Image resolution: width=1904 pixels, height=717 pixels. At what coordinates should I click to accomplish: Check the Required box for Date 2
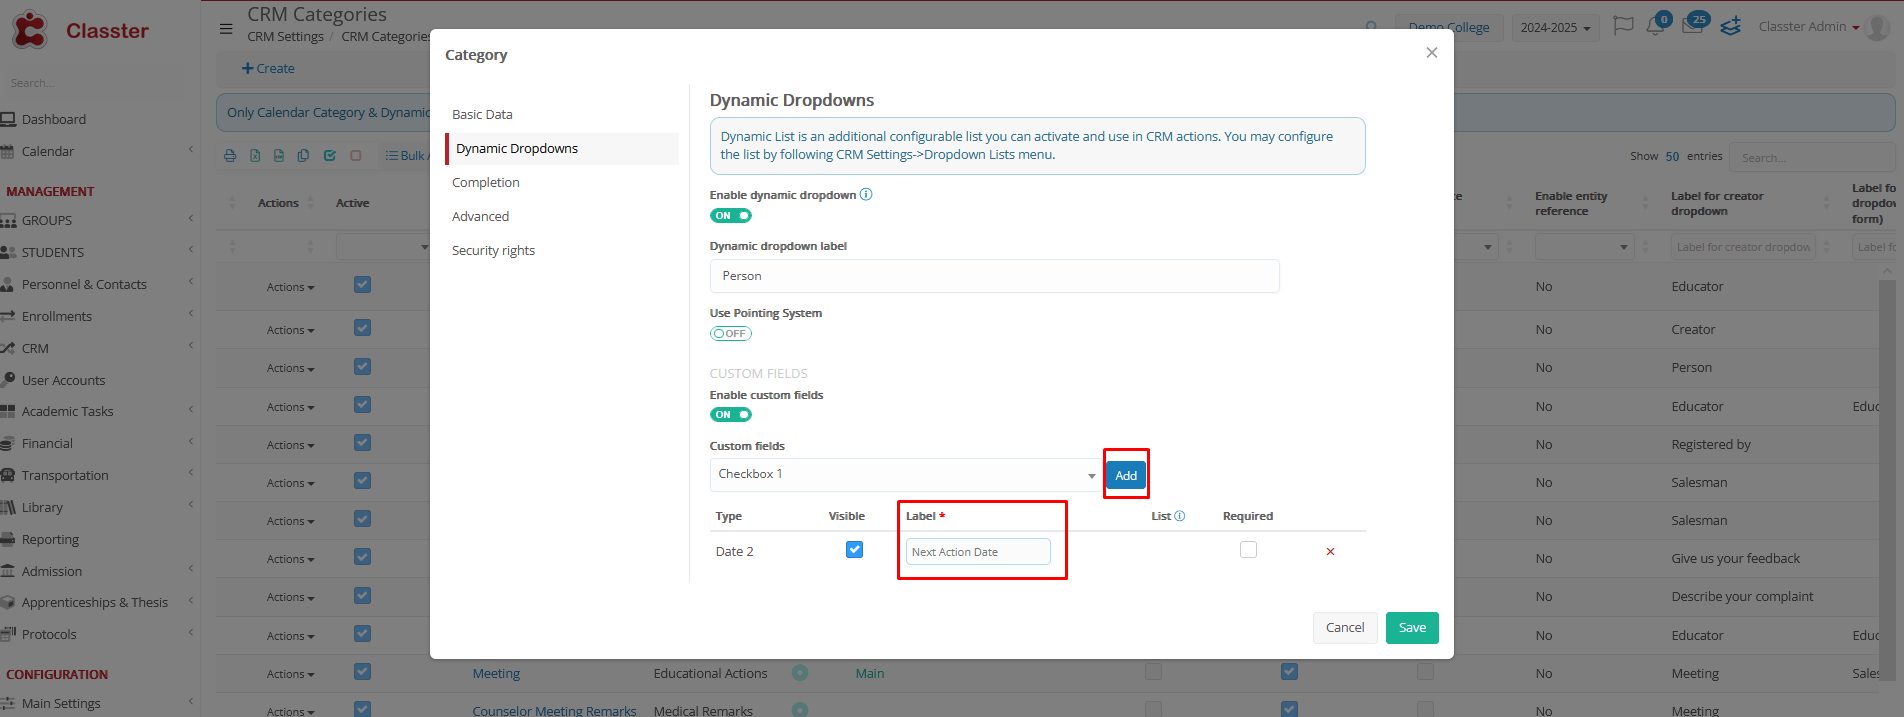click(x=1248, y=550)
